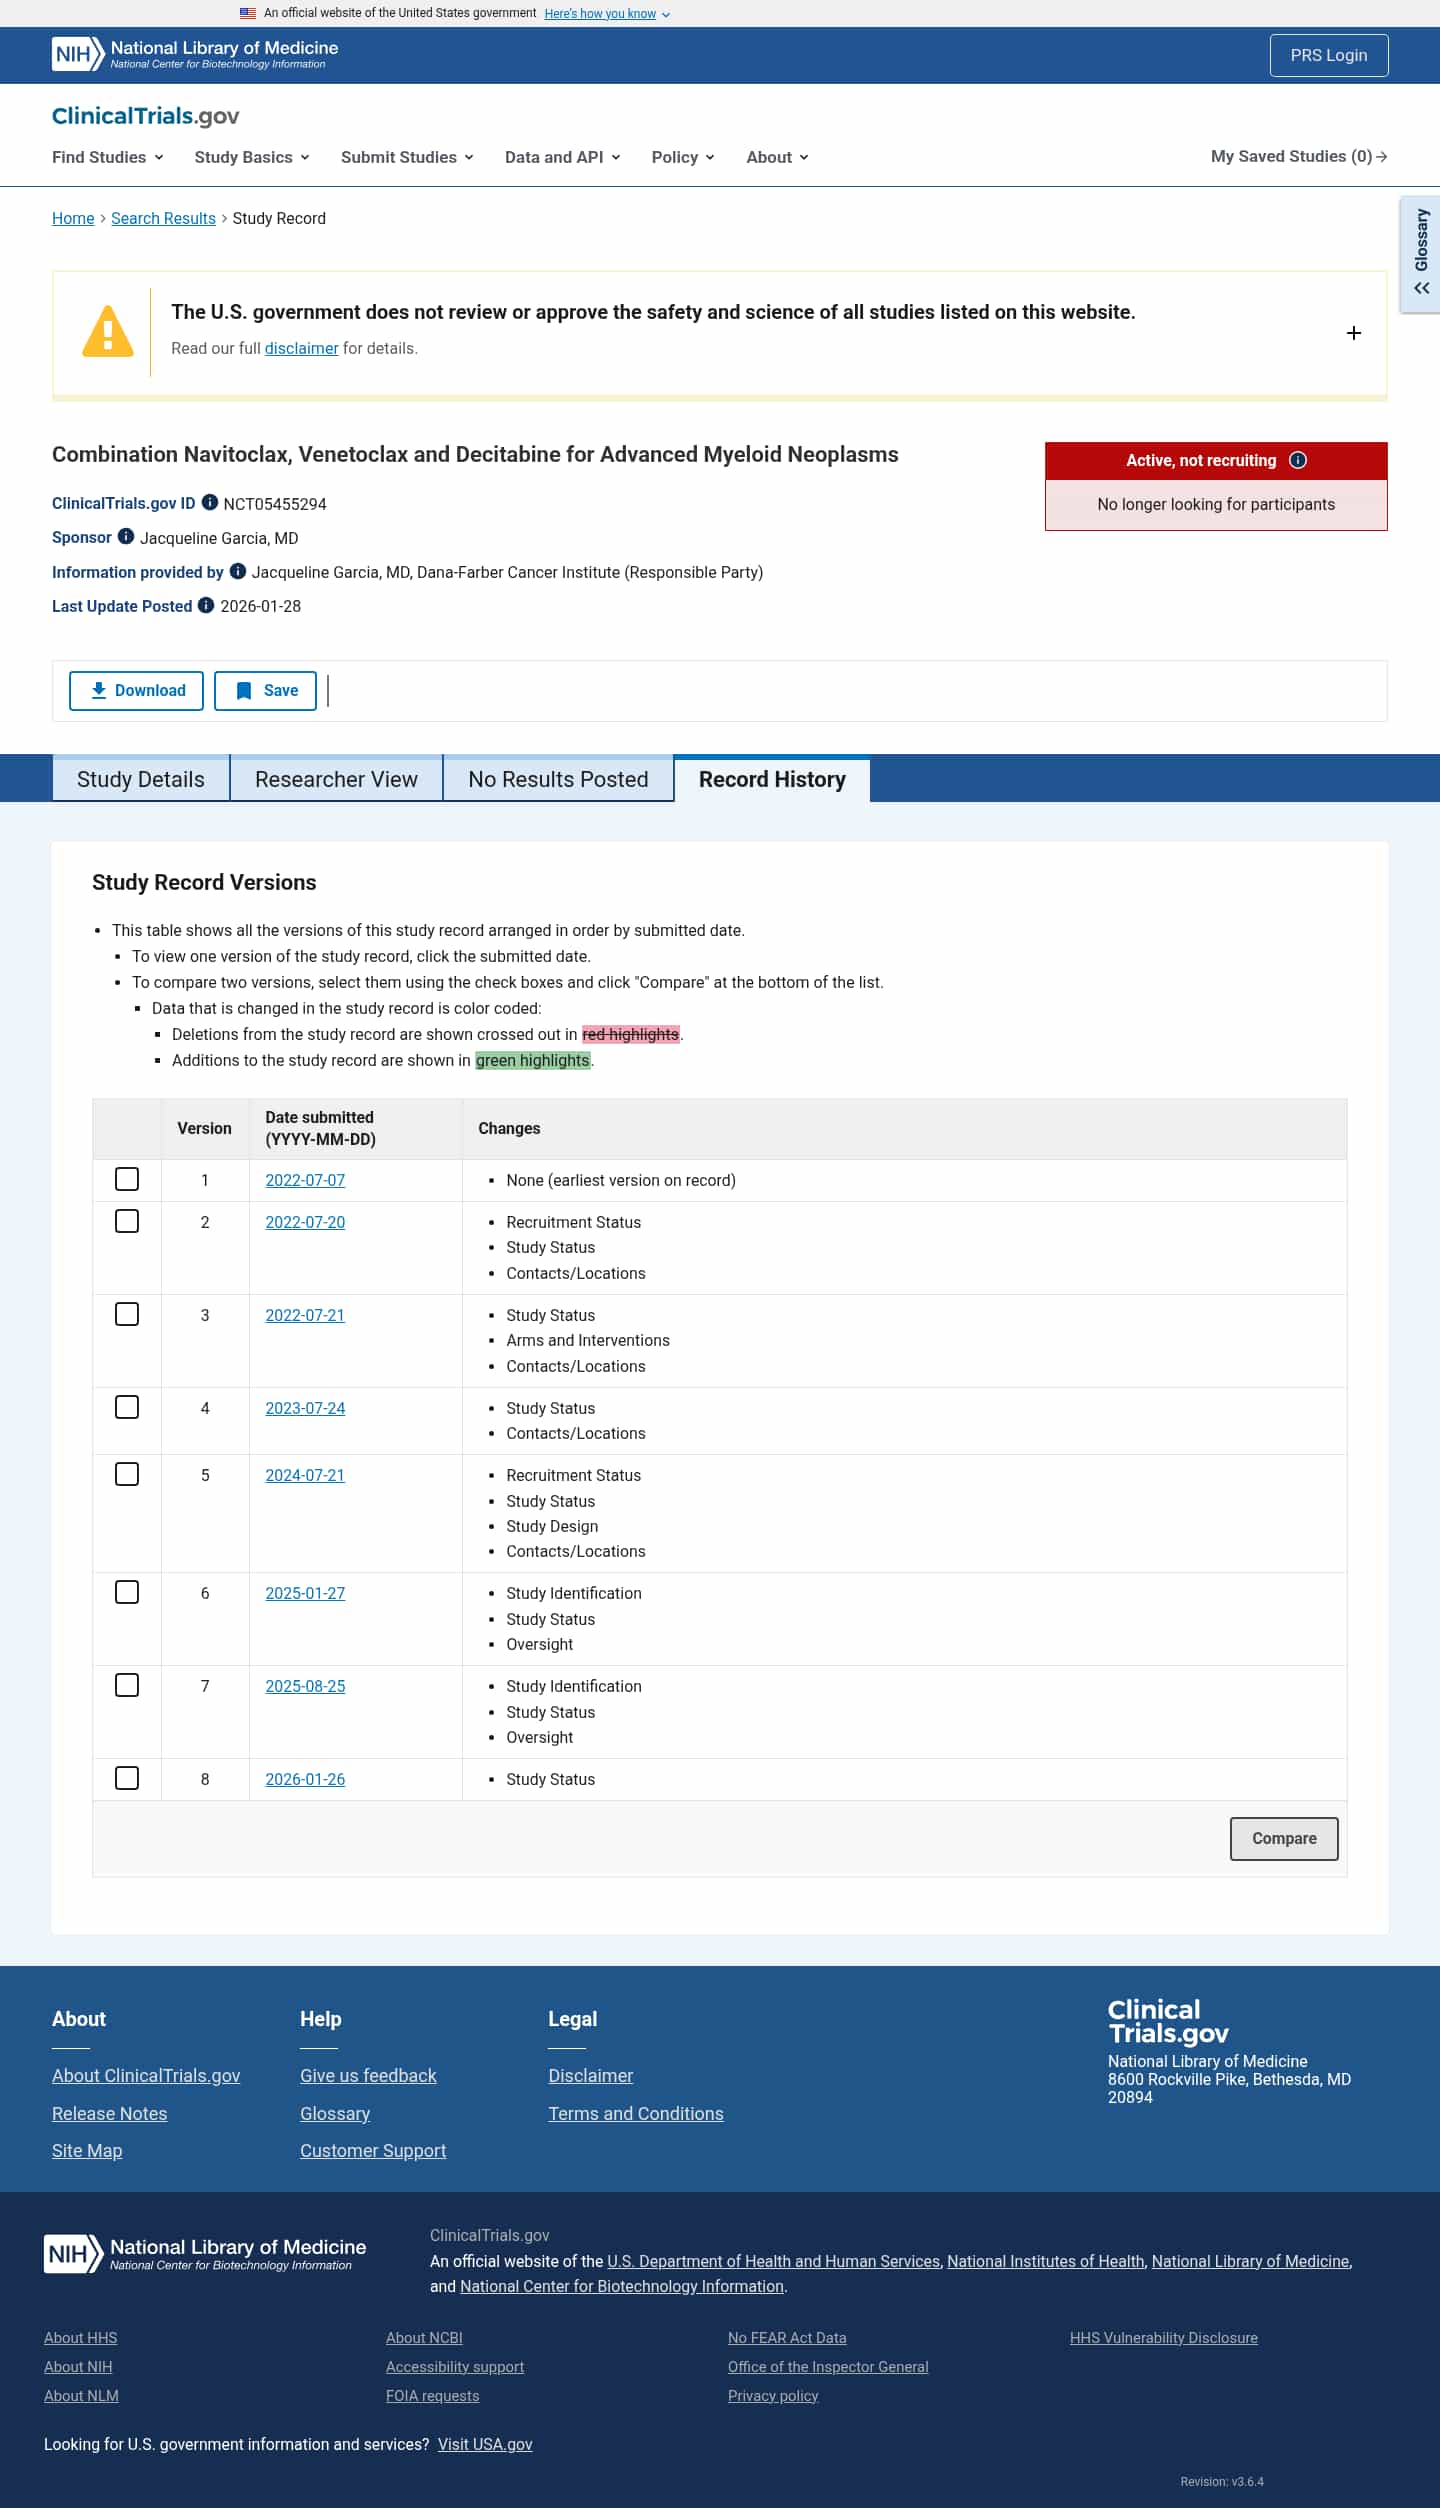
Task: Open About ClinicalTrials.gov footer link
Action: [x=146, y=2075]
